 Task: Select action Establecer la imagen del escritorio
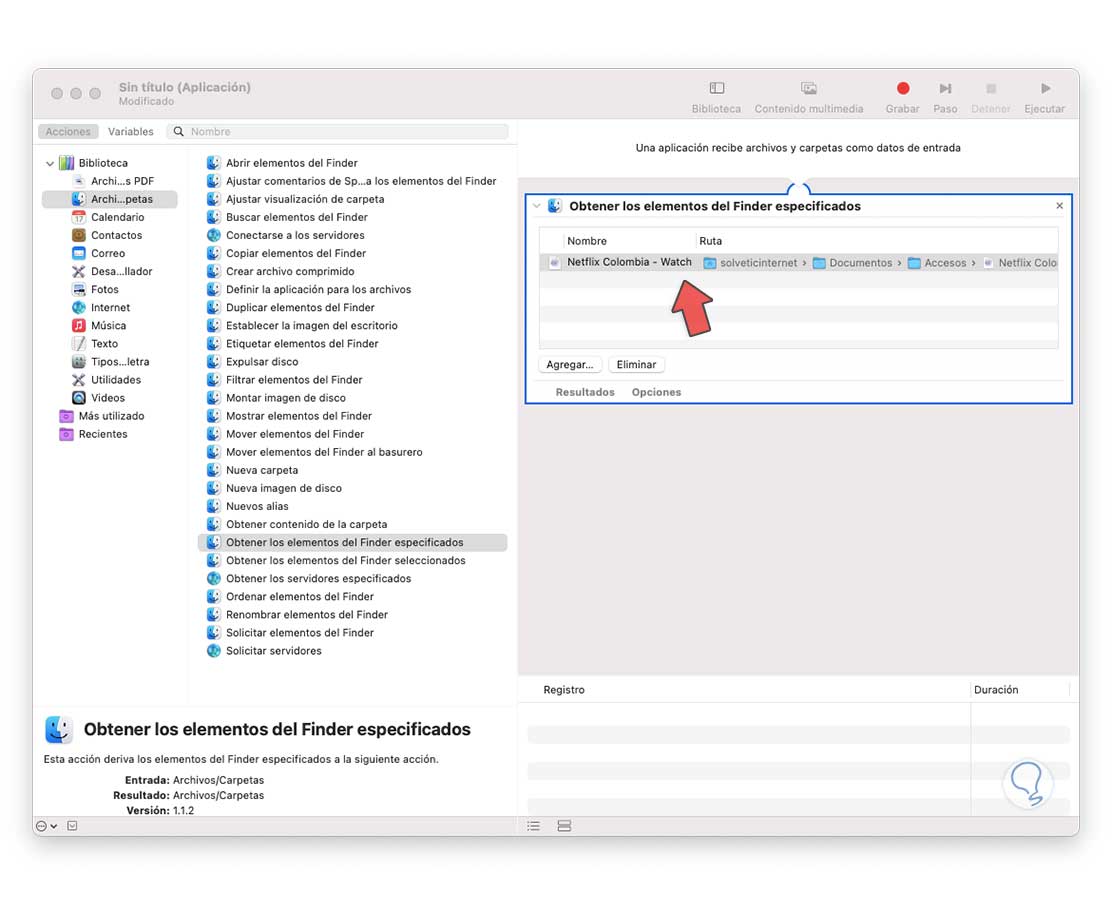(x=302, y=325)
